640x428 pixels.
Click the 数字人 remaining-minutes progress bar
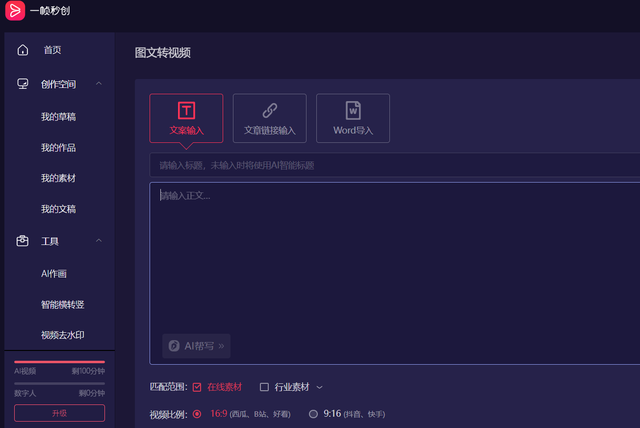coord(60,384)
